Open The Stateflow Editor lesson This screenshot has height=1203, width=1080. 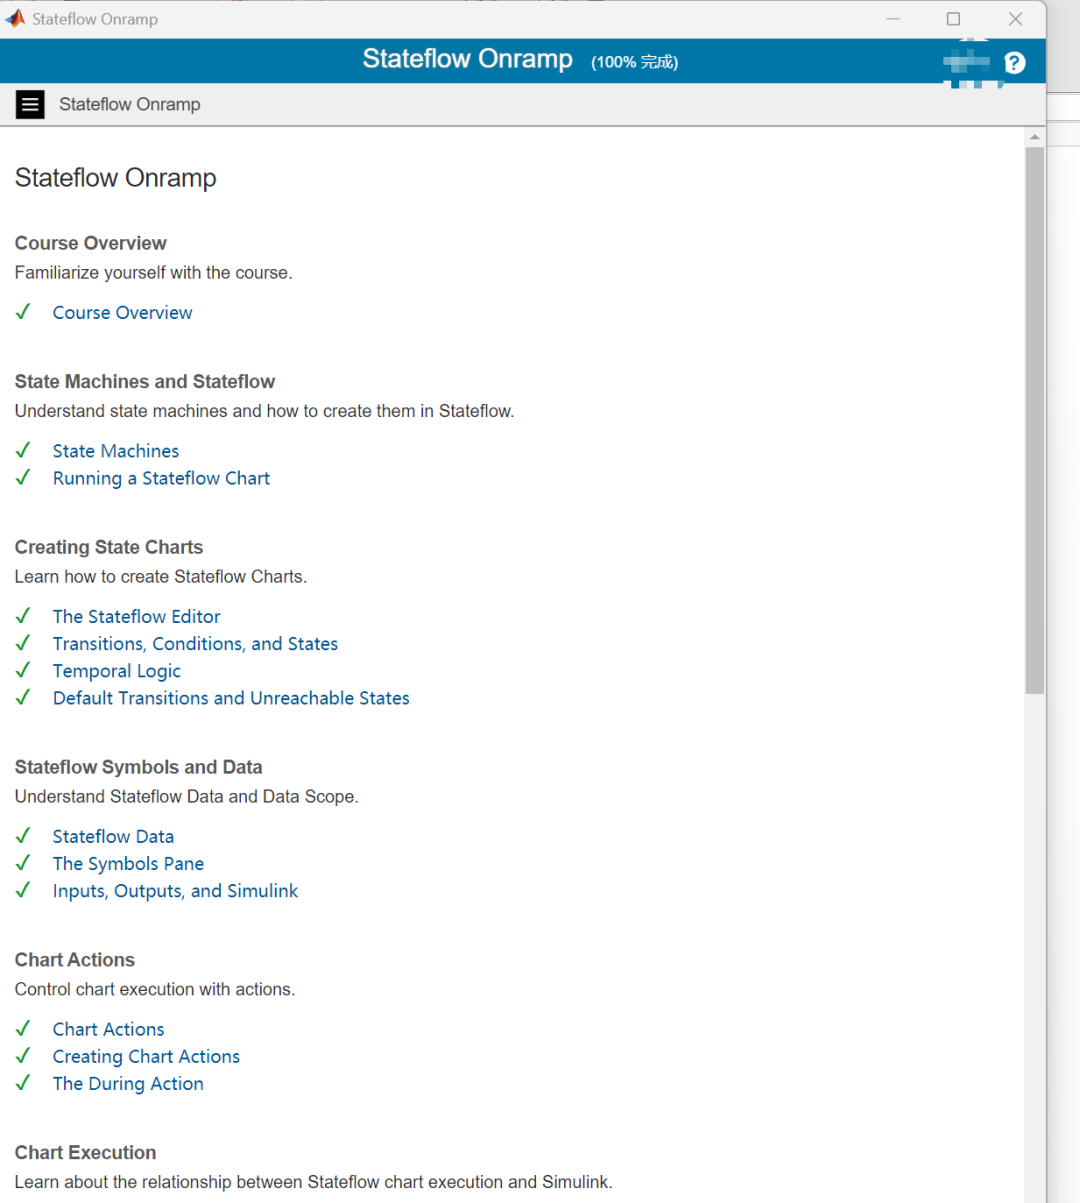tap(136, 617)
